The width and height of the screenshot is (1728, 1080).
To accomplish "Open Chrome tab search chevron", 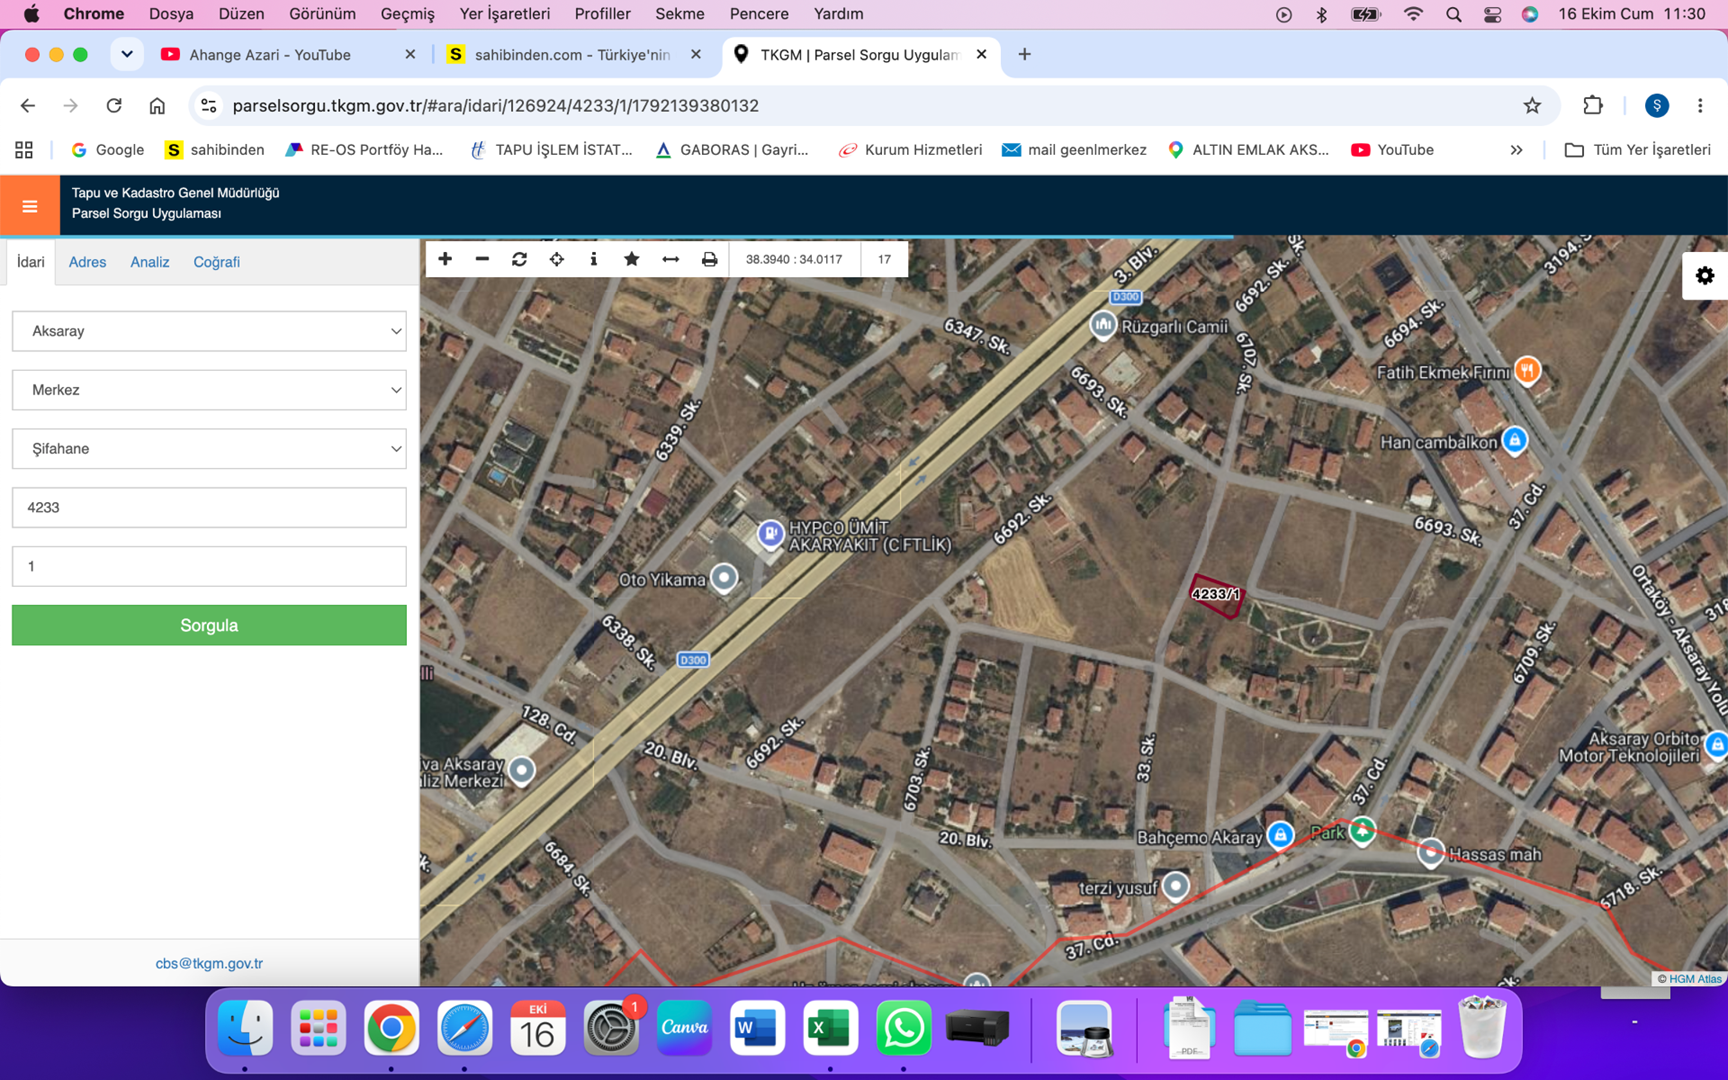I will pos(127,54).
